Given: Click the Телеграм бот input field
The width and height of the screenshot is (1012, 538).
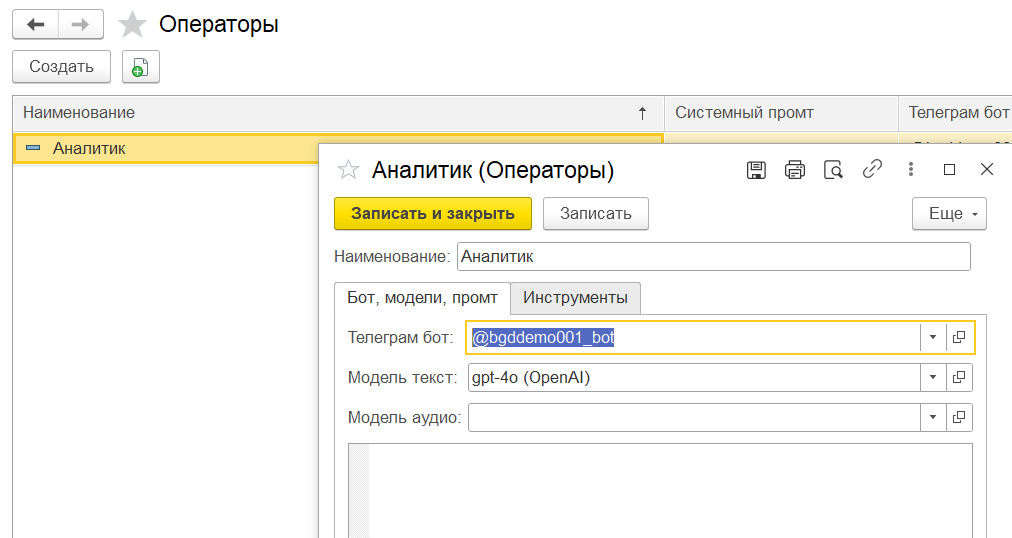Looking at the screenshot, I should 694,337.
